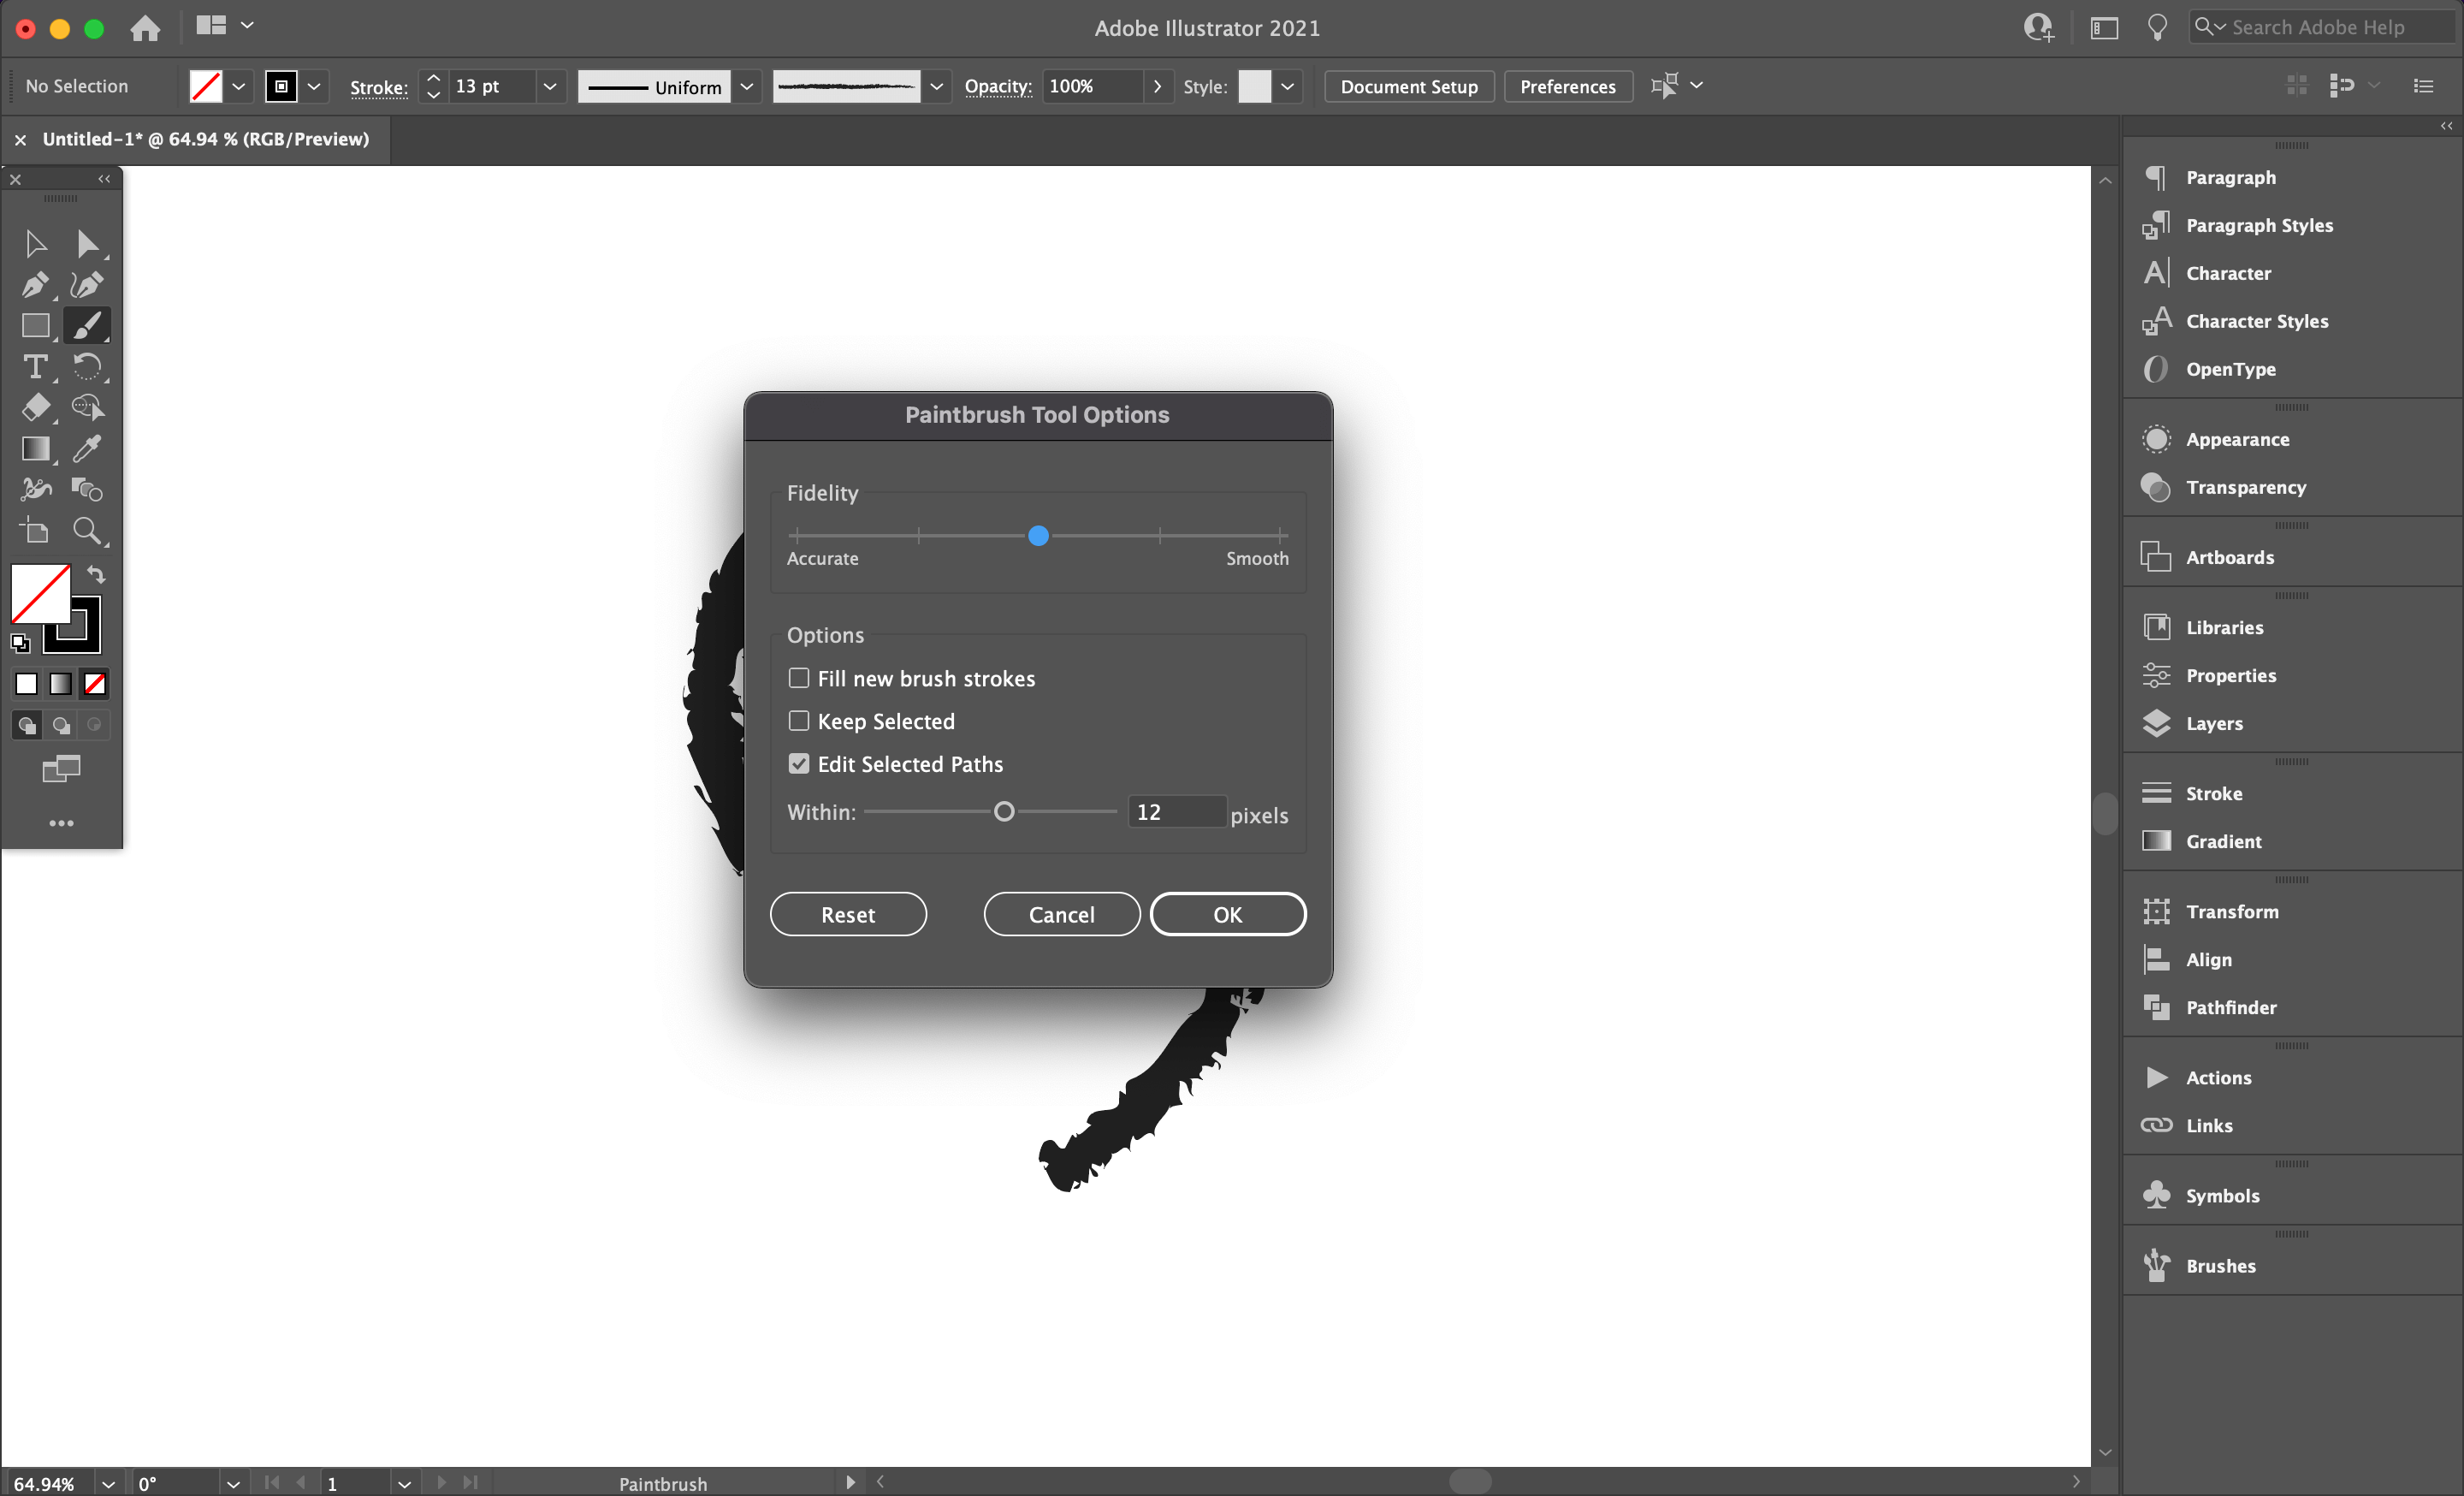Select the Rotate tool
This screenshot has height=1496, width=2464.
coord(87,367)
